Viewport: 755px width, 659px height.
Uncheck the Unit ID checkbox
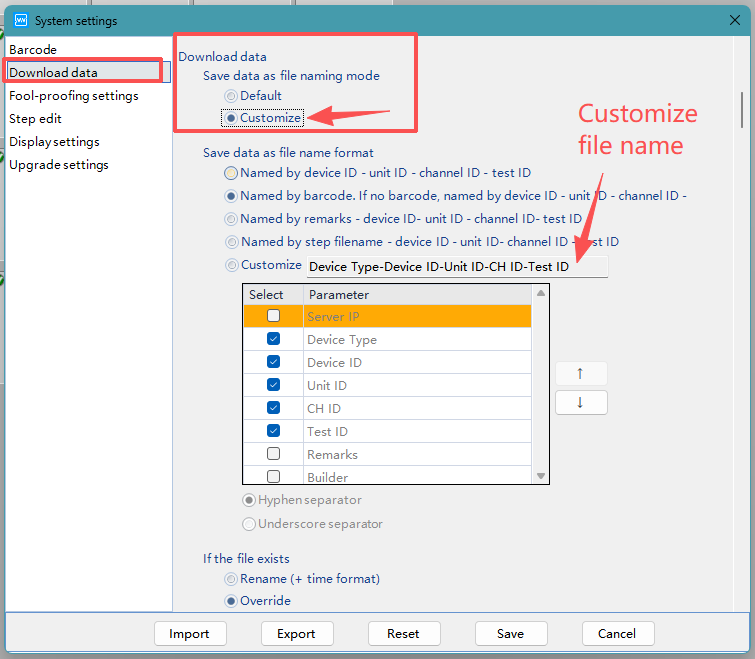tap(273, 385)
